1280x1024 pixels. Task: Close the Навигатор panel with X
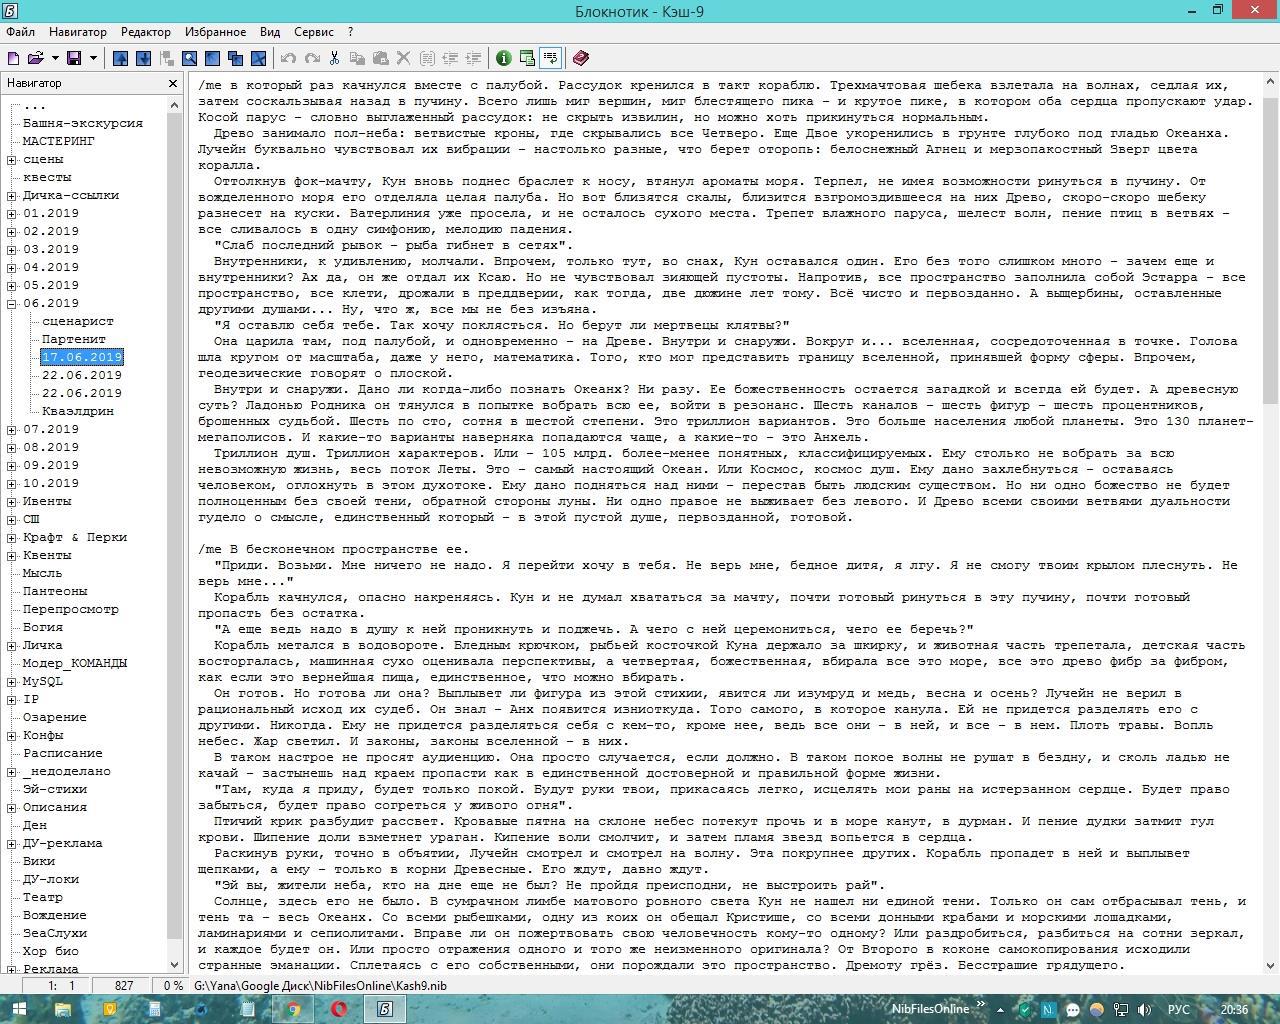[x=173, y=84]
